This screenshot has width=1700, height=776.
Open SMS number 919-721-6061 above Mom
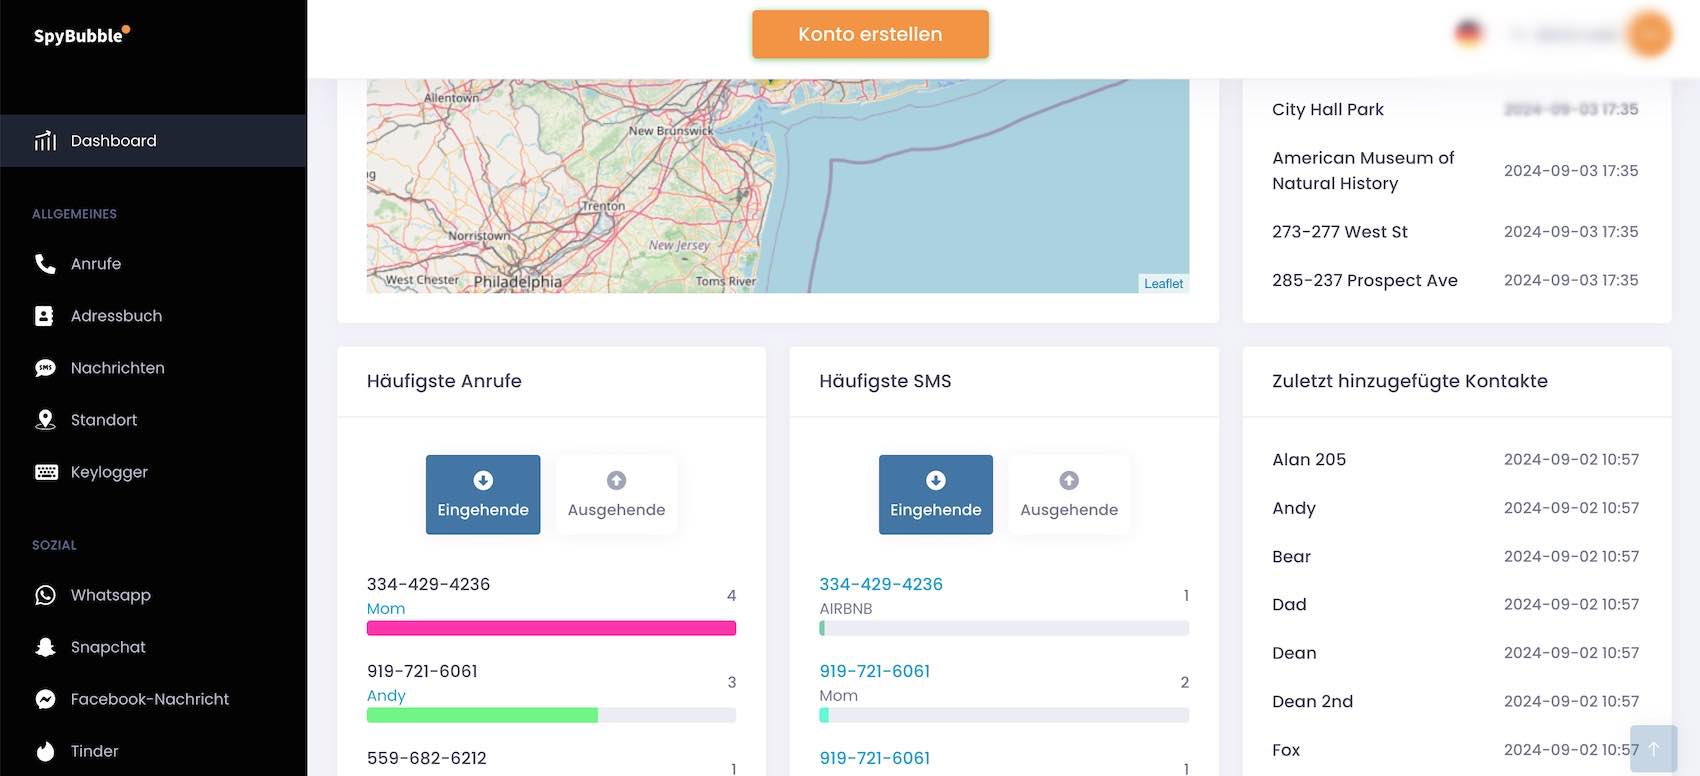tap(875, 671)
